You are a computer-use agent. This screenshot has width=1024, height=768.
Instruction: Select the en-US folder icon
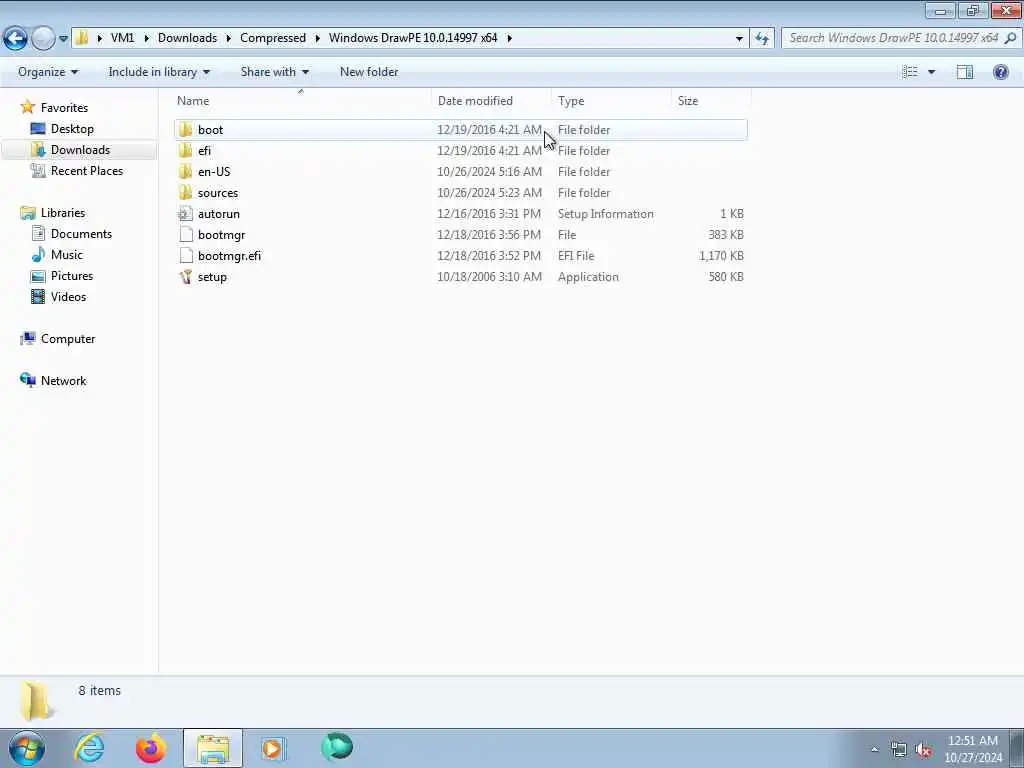click(185, 172)
